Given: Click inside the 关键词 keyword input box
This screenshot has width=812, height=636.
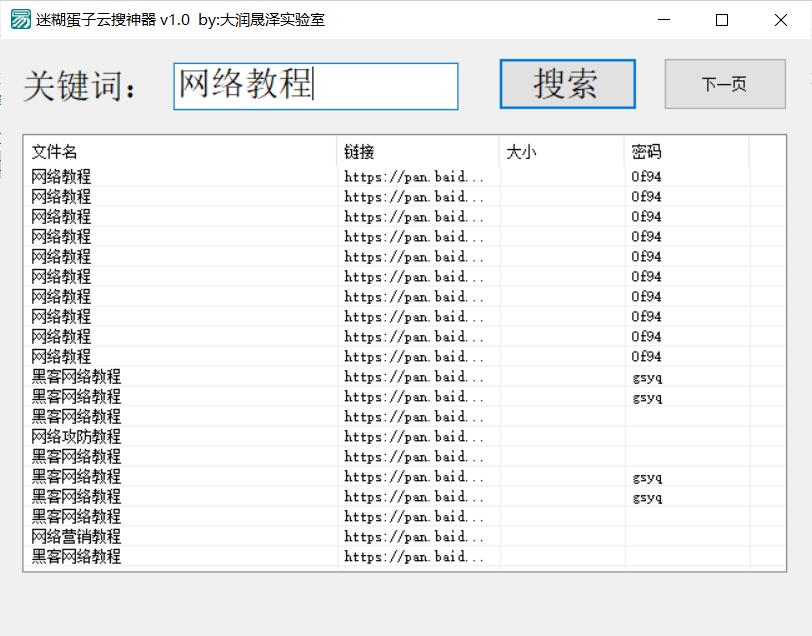Looking at the screenshot, I should point(315,87).
